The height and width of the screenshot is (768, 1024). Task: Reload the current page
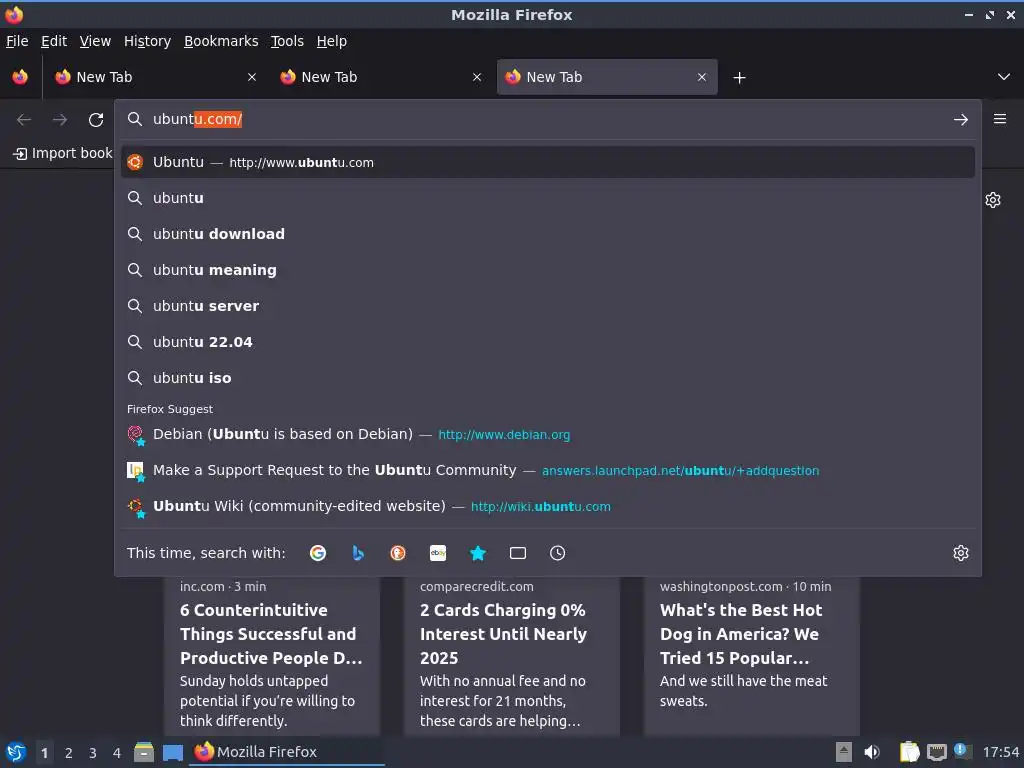pos(96,120)
